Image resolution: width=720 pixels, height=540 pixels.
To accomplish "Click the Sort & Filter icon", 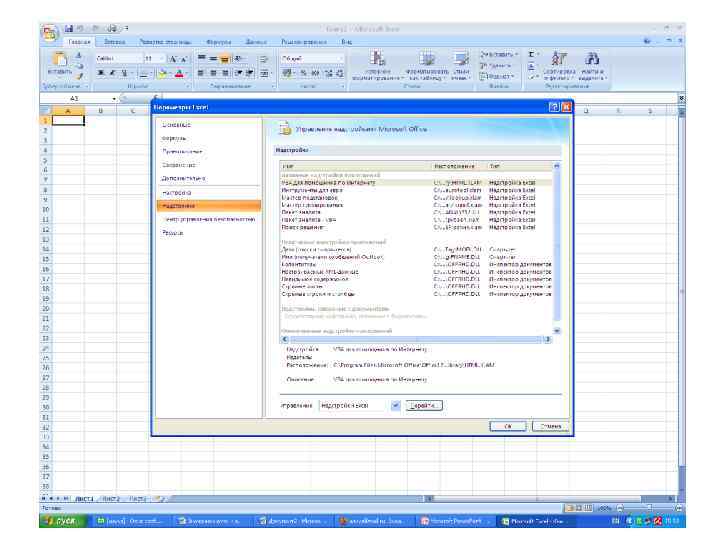I will (559, 59).
